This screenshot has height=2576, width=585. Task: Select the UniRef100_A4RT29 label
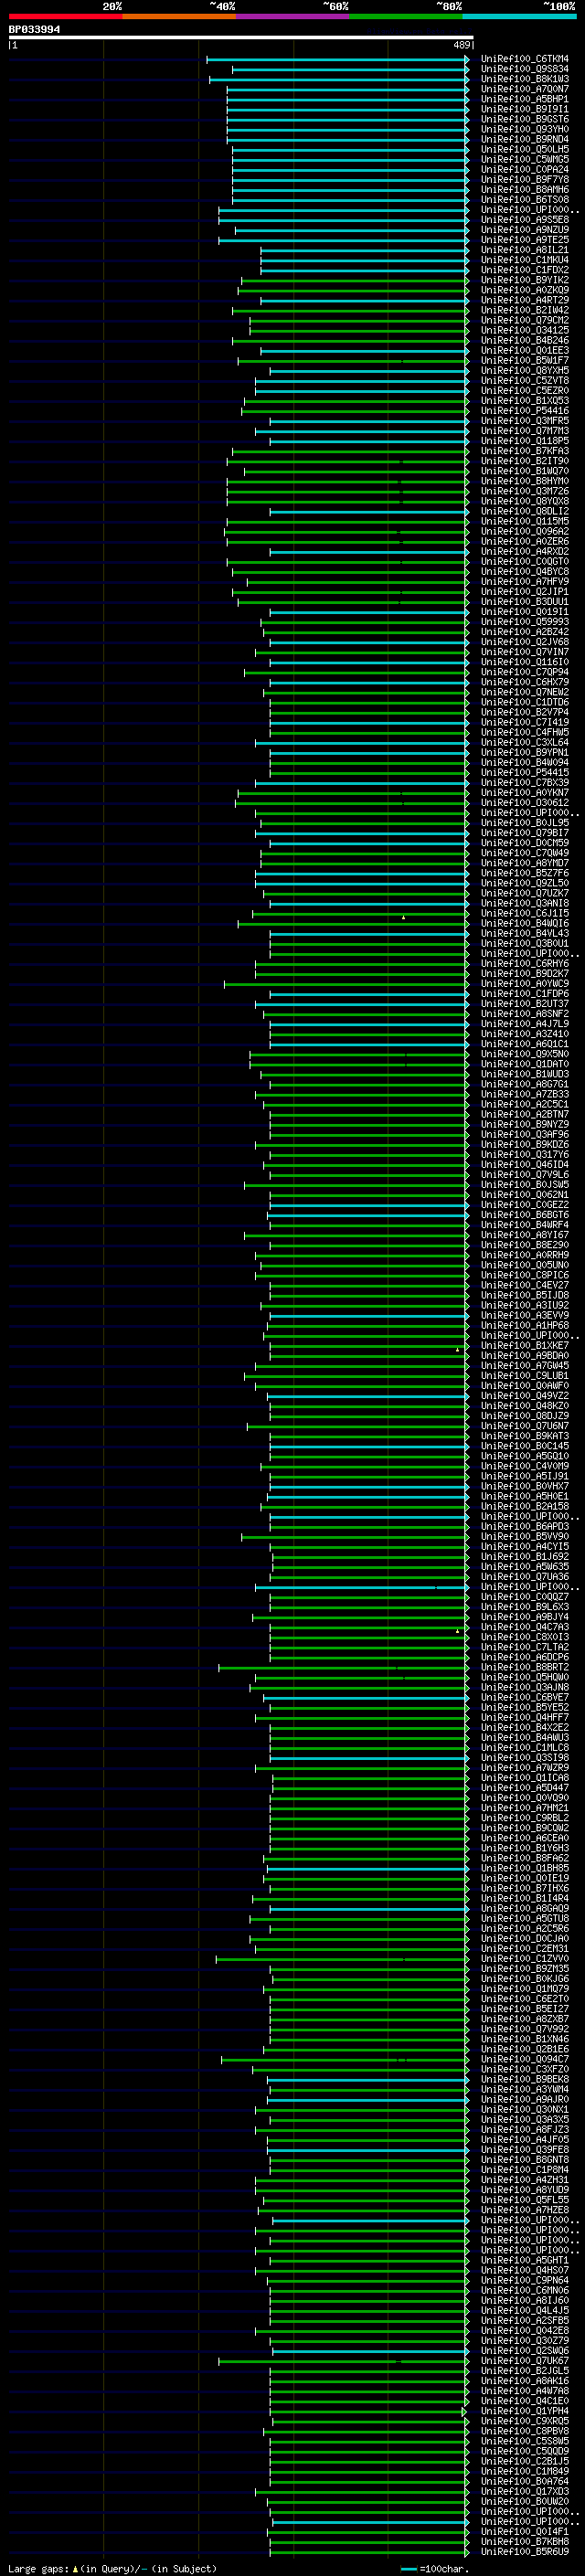tap(524, 300)
